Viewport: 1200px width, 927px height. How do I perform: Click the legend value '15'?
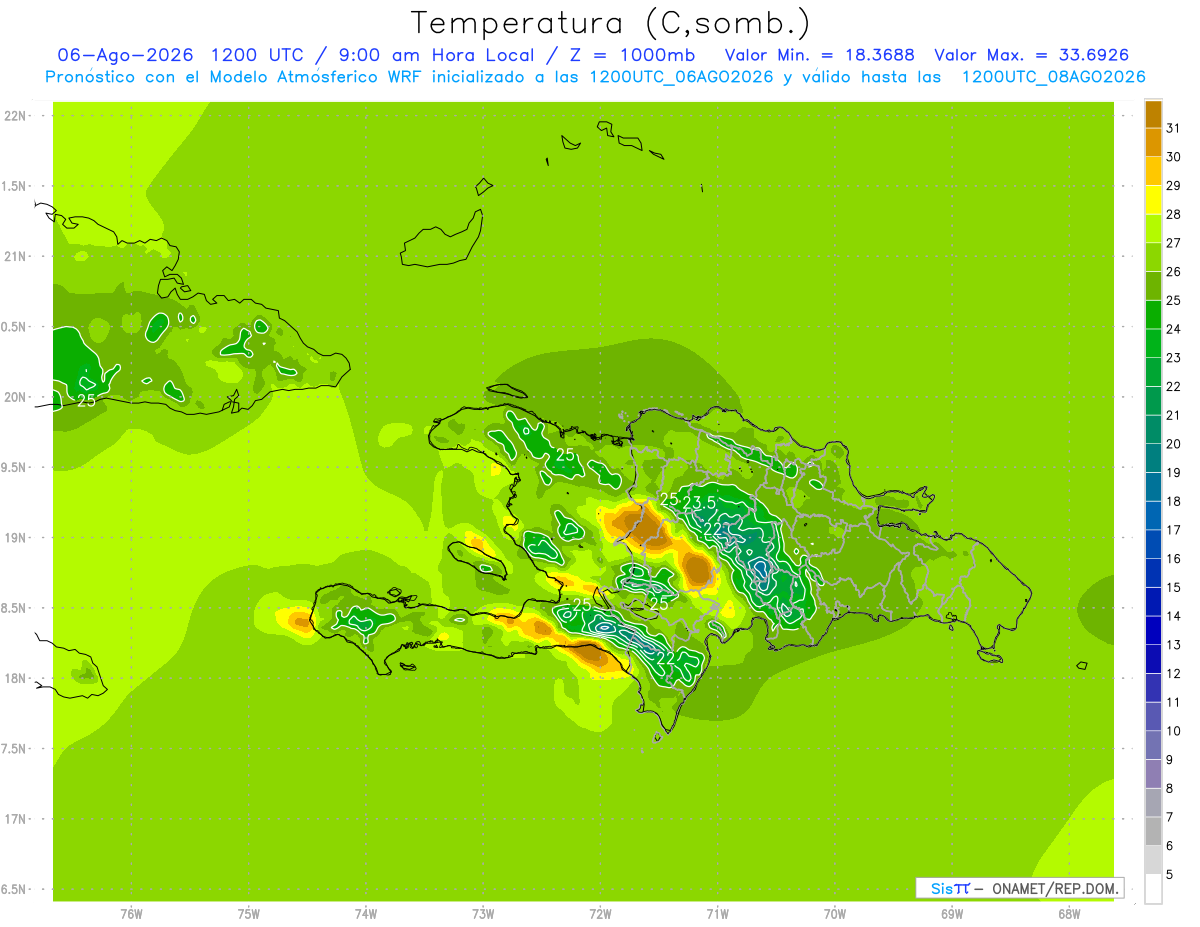[1173, 587]
